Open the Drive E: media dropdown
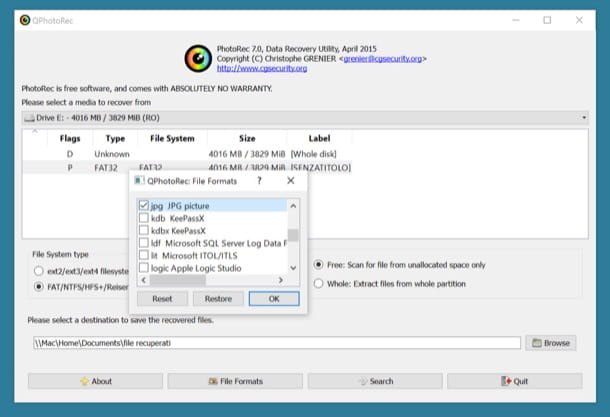610x417 pixels. (305, 118)
